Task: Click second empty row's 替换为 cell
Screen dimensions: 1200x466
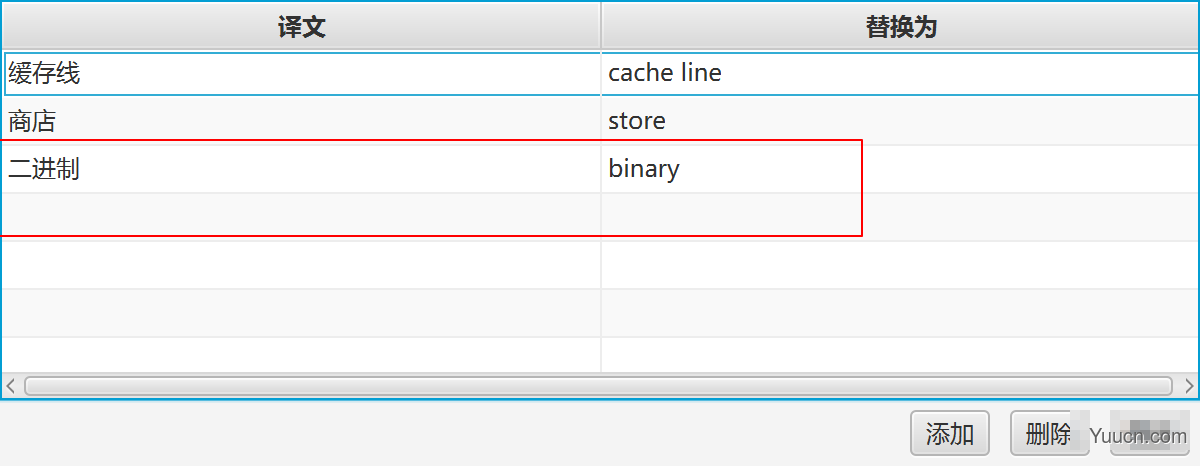Action: coord(900,265)
